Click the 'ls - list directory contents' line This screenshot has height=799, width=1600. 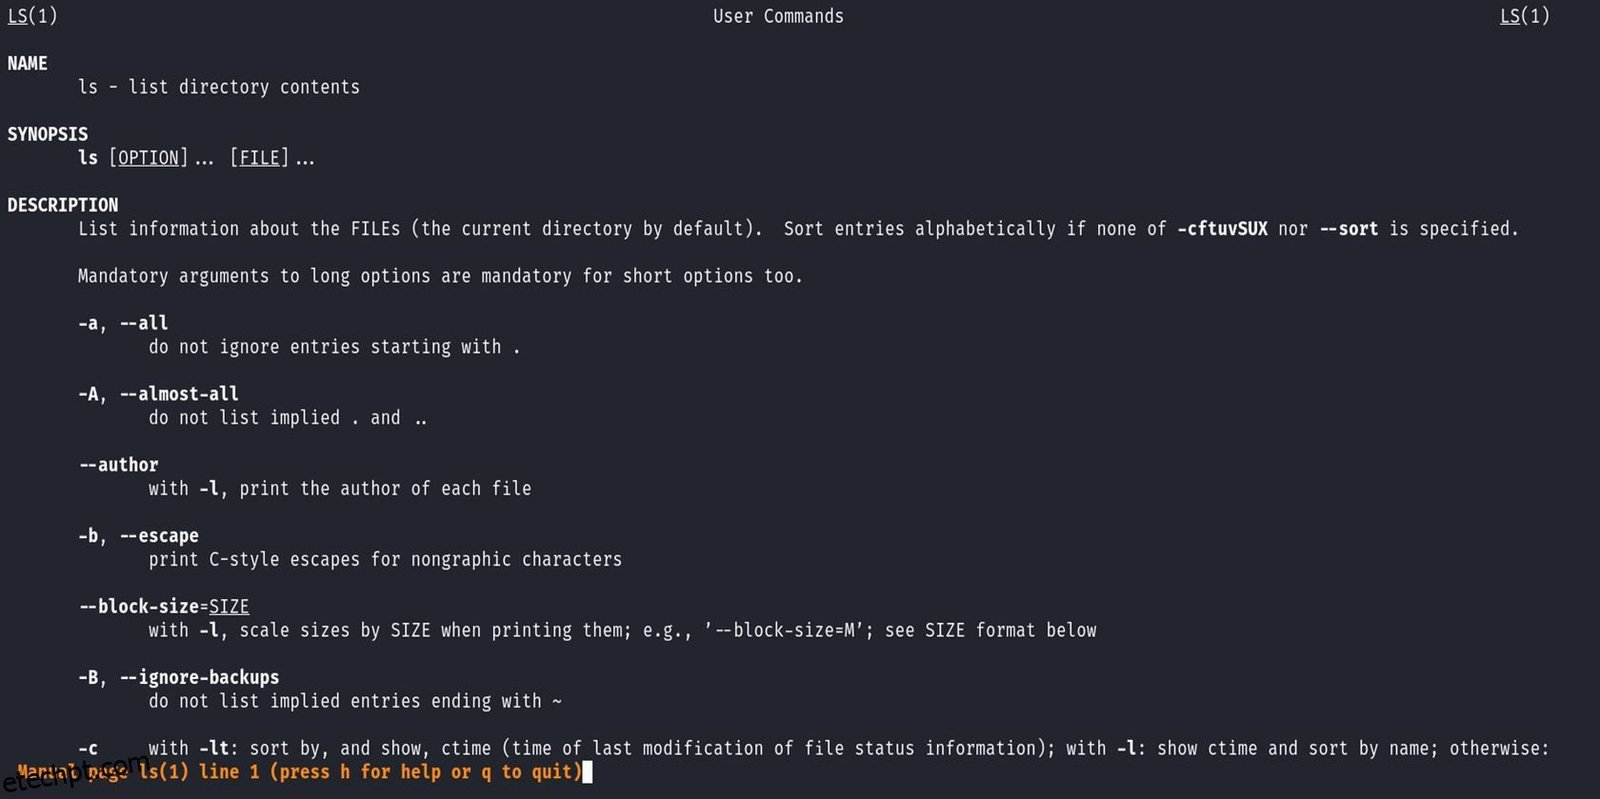pyautogui.click(x=218, y=87)
